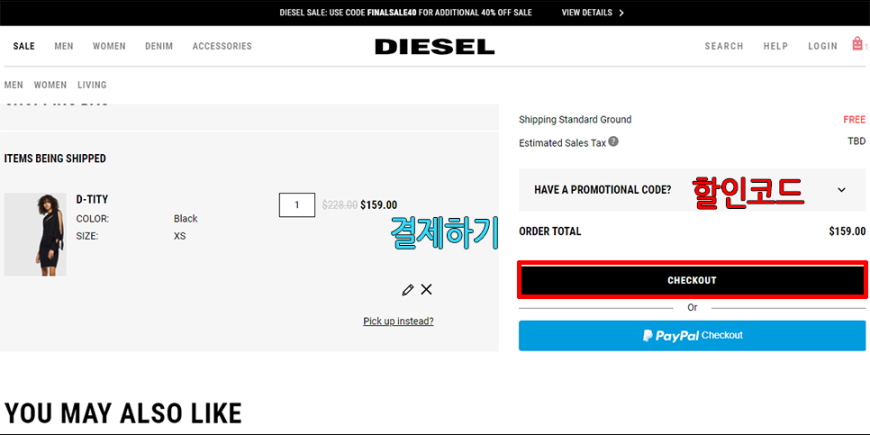Click the Pick up instead link
Viewport: 870px width, 435px height.
[x=398, y=321]
